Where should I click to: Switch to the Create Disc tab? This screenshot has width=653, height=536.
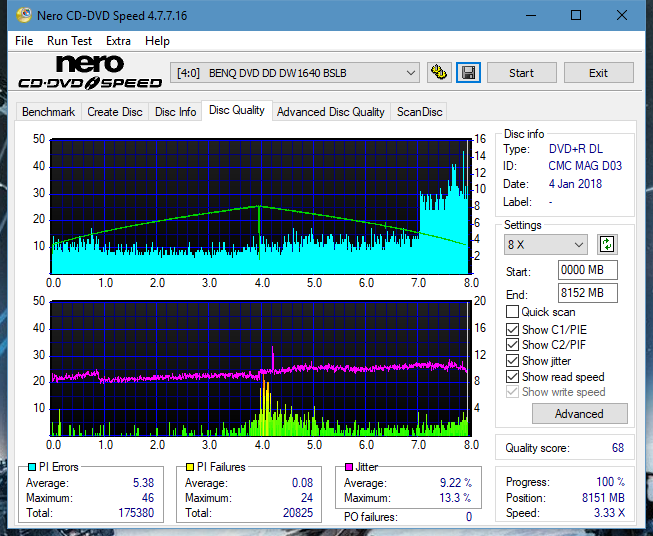[x=115, y=112]
